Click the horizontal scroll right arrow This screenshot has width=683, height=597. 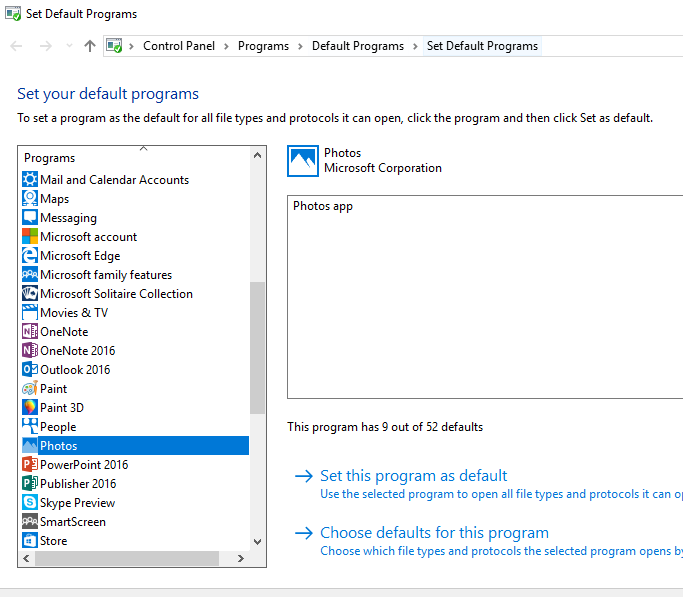click(240, 558)
